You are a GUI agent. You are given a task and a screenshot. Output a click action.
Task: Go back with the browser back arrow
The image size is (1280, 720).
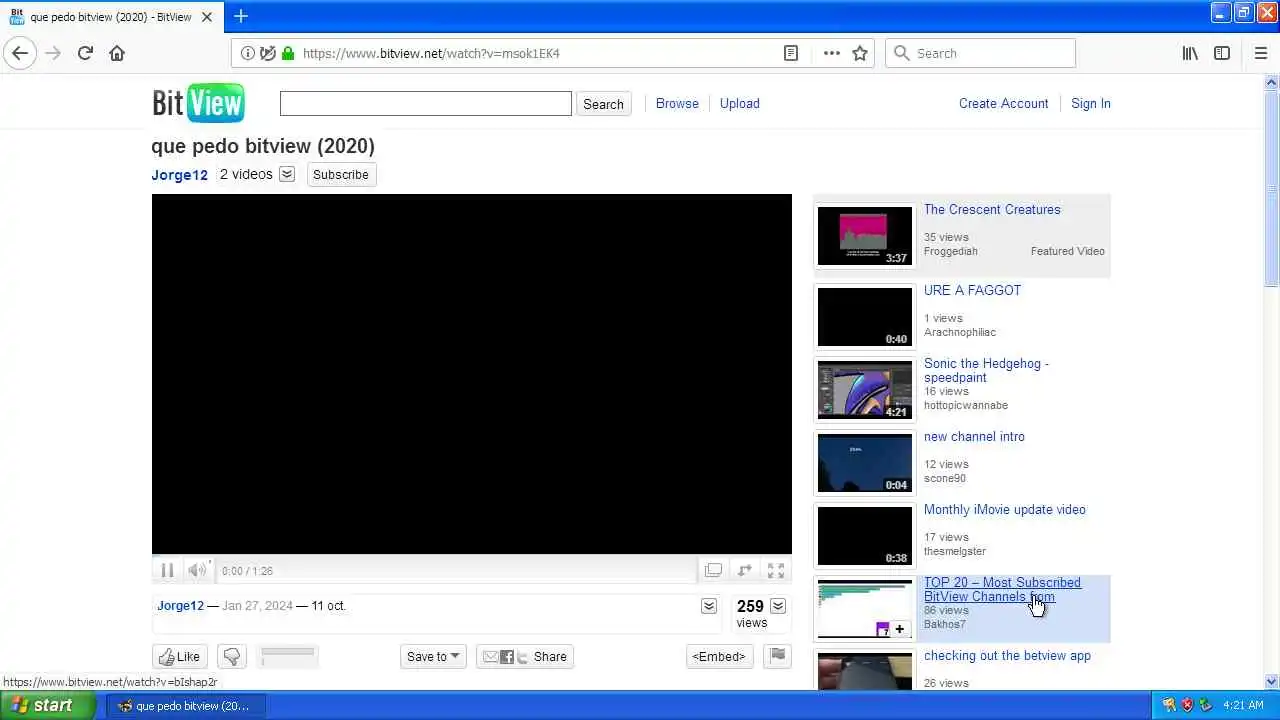click(x=20, y=53)
